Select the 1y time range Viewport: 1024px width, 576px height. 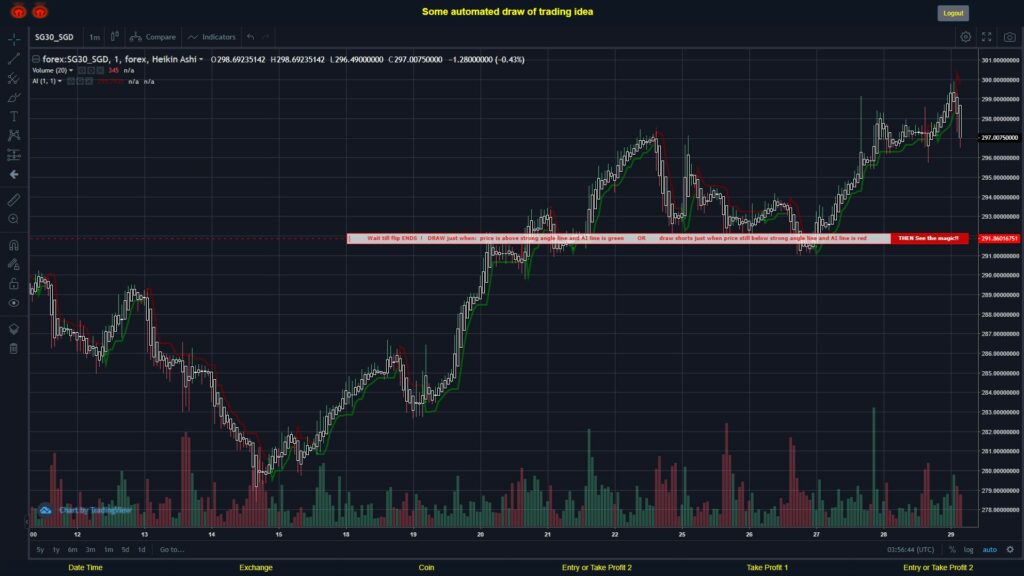point(56,550)
